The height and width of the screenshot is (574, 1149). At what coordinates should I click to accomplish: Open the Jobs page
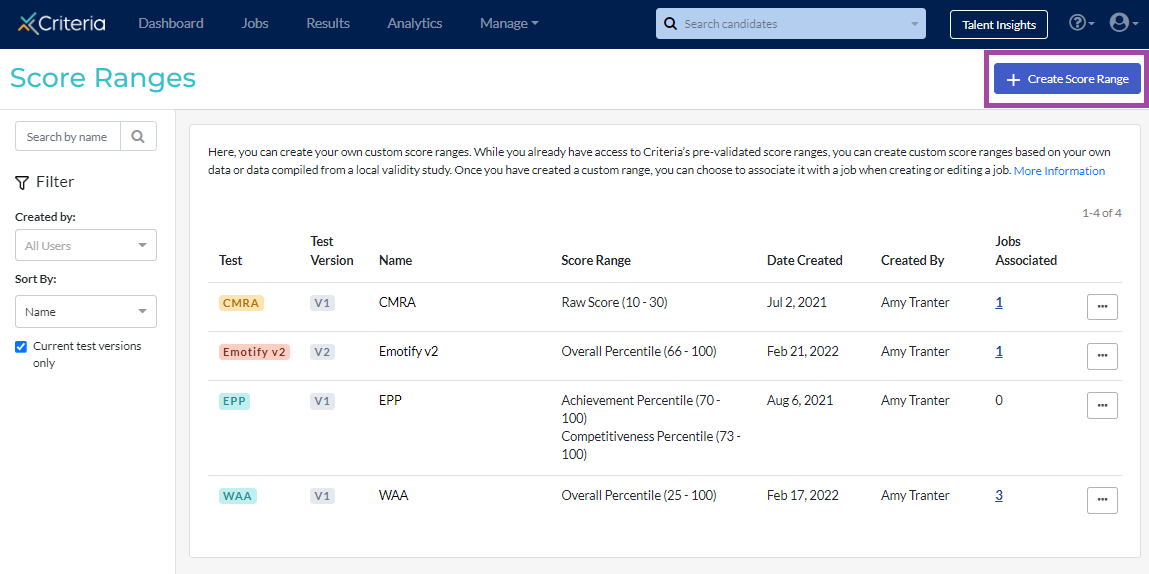click(x=255, y=23)
